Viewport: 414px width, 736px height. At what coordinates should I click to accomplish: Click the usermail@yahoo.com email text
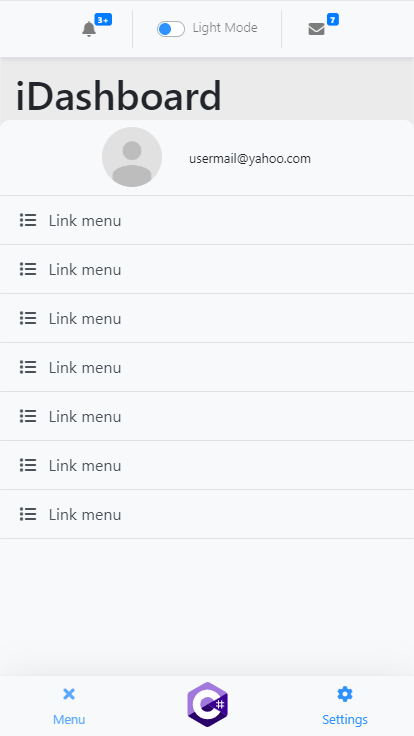[x=250, y=159]
